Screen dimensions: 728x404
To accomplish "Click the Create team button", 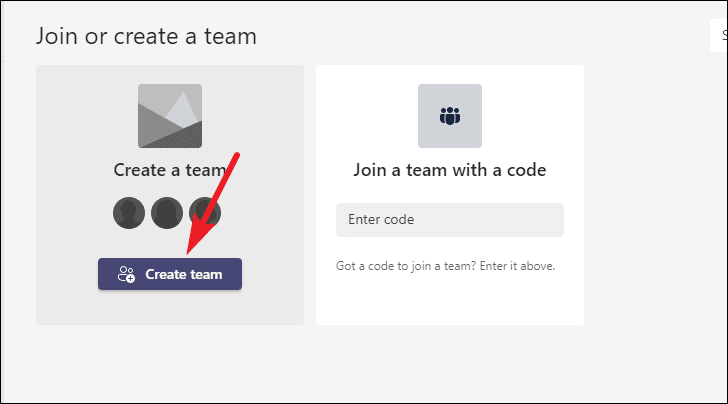I will pyautogui.click(x=169, y=274).
